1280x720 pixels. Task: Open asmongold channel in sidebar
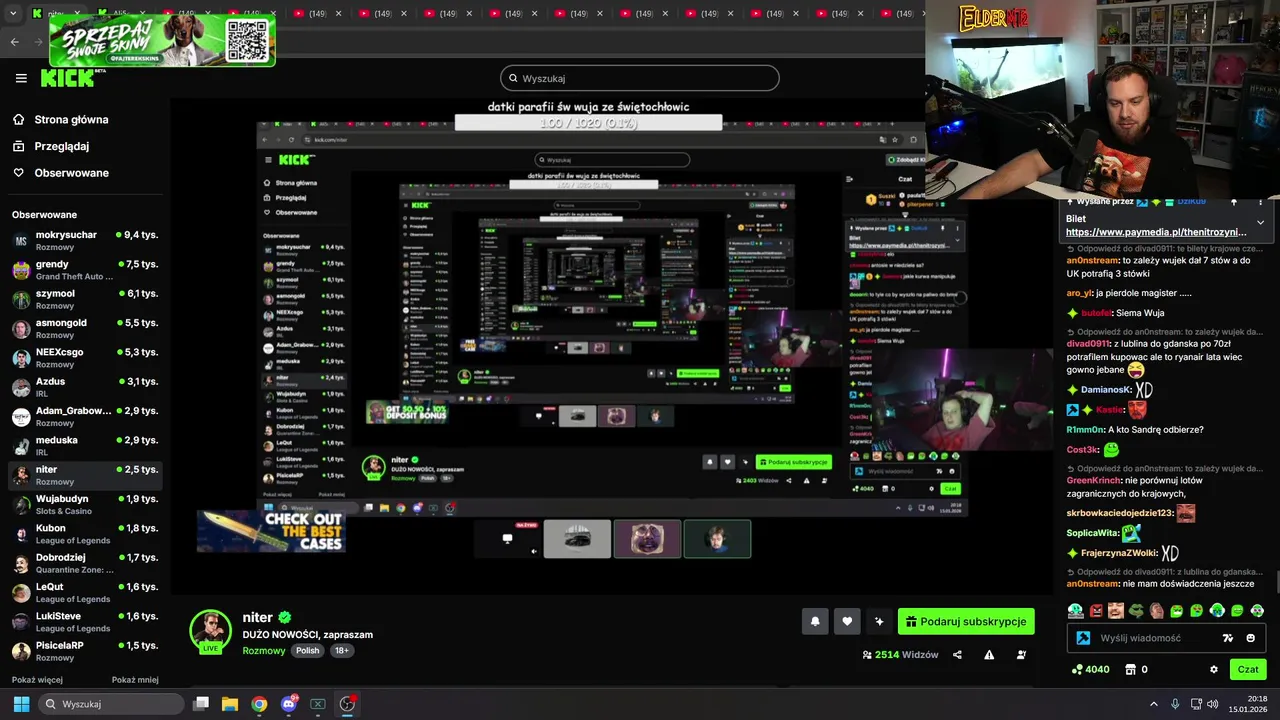pos(84,328)
